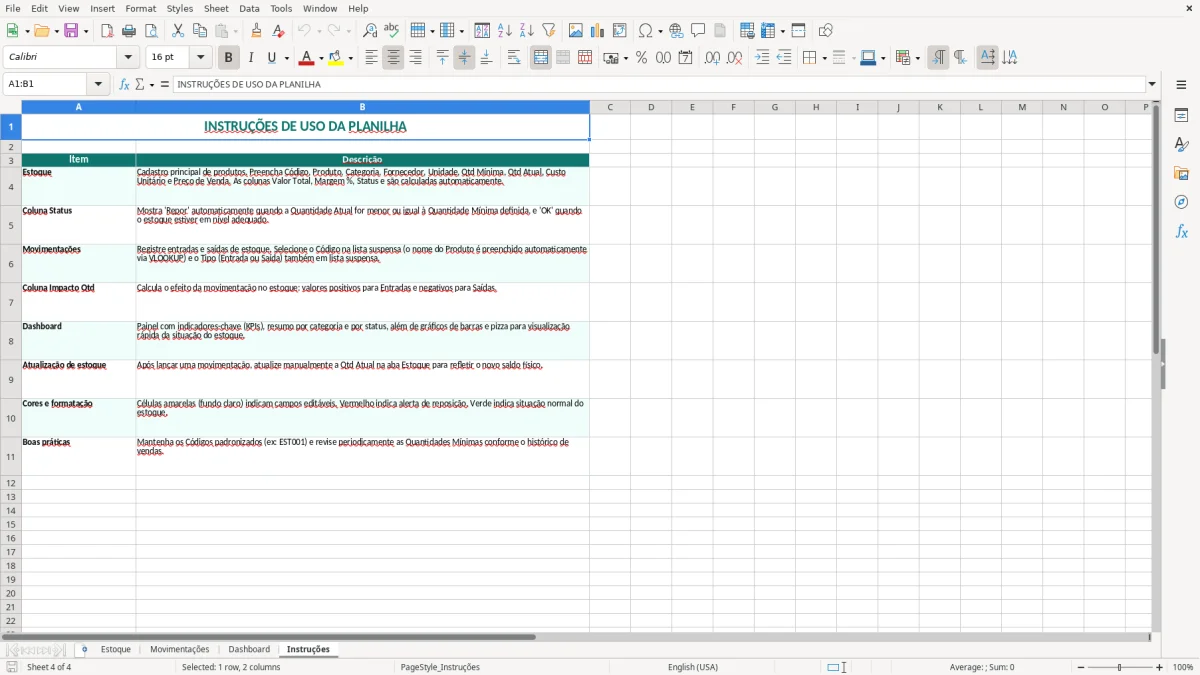Insert a pivot table
Viewport: 1200px width, 675px height.
pos(620,31)
